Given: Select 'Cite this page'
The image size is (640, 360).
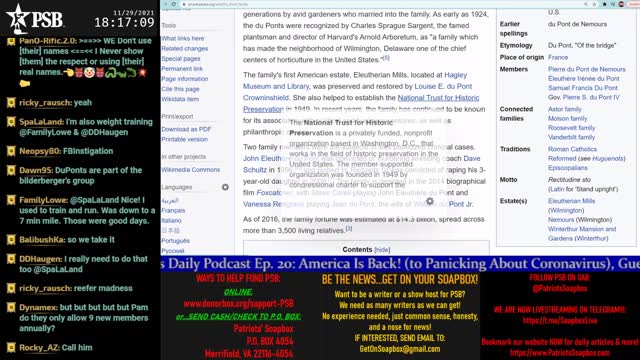Looking at the screenshot, I should tap(180, 89).
